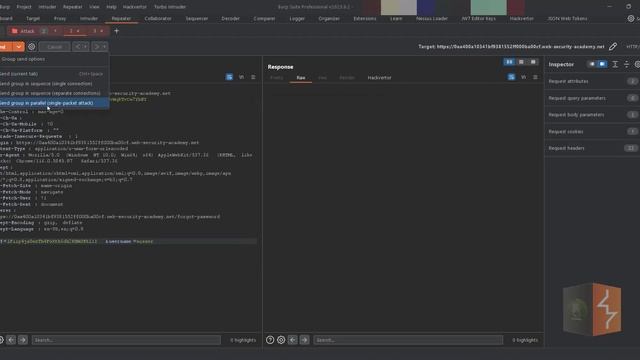Screen dimensions: 640x360
Task: Switch to the Organizer tool tab
Action: tap(329, 18)
